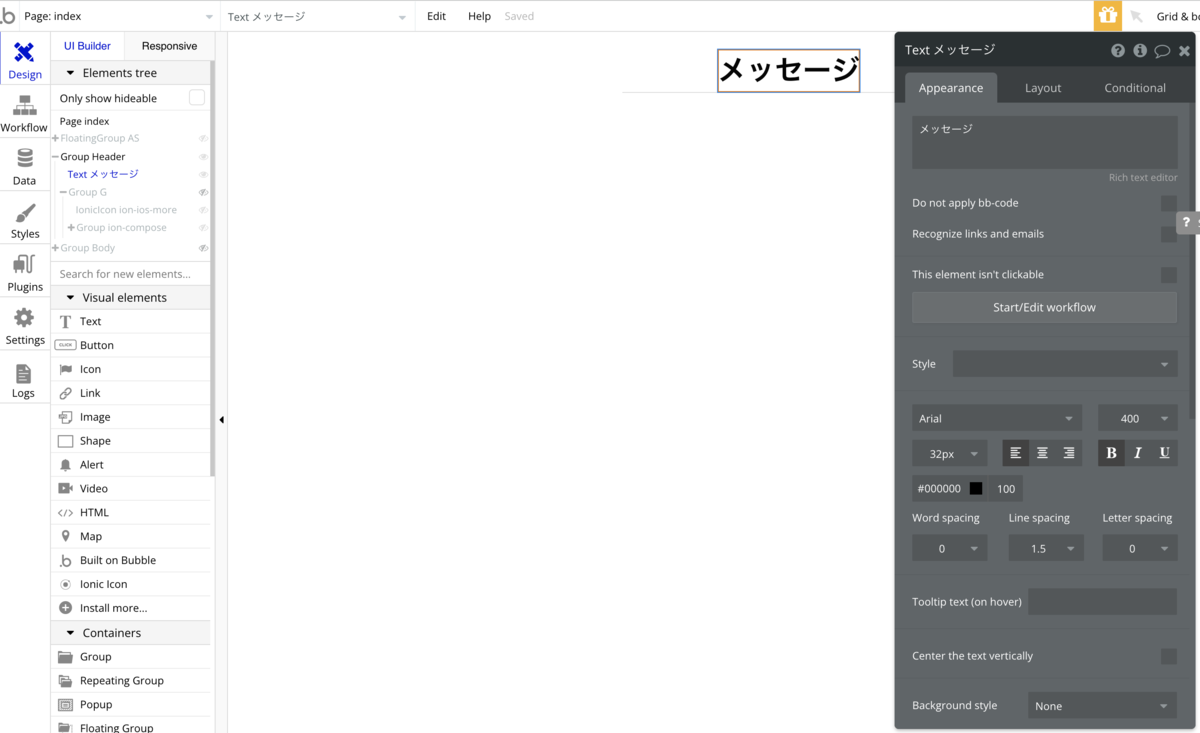Screen dimensions: 1200x733
Task: Open the Settings gear icon
Action: 24,318
